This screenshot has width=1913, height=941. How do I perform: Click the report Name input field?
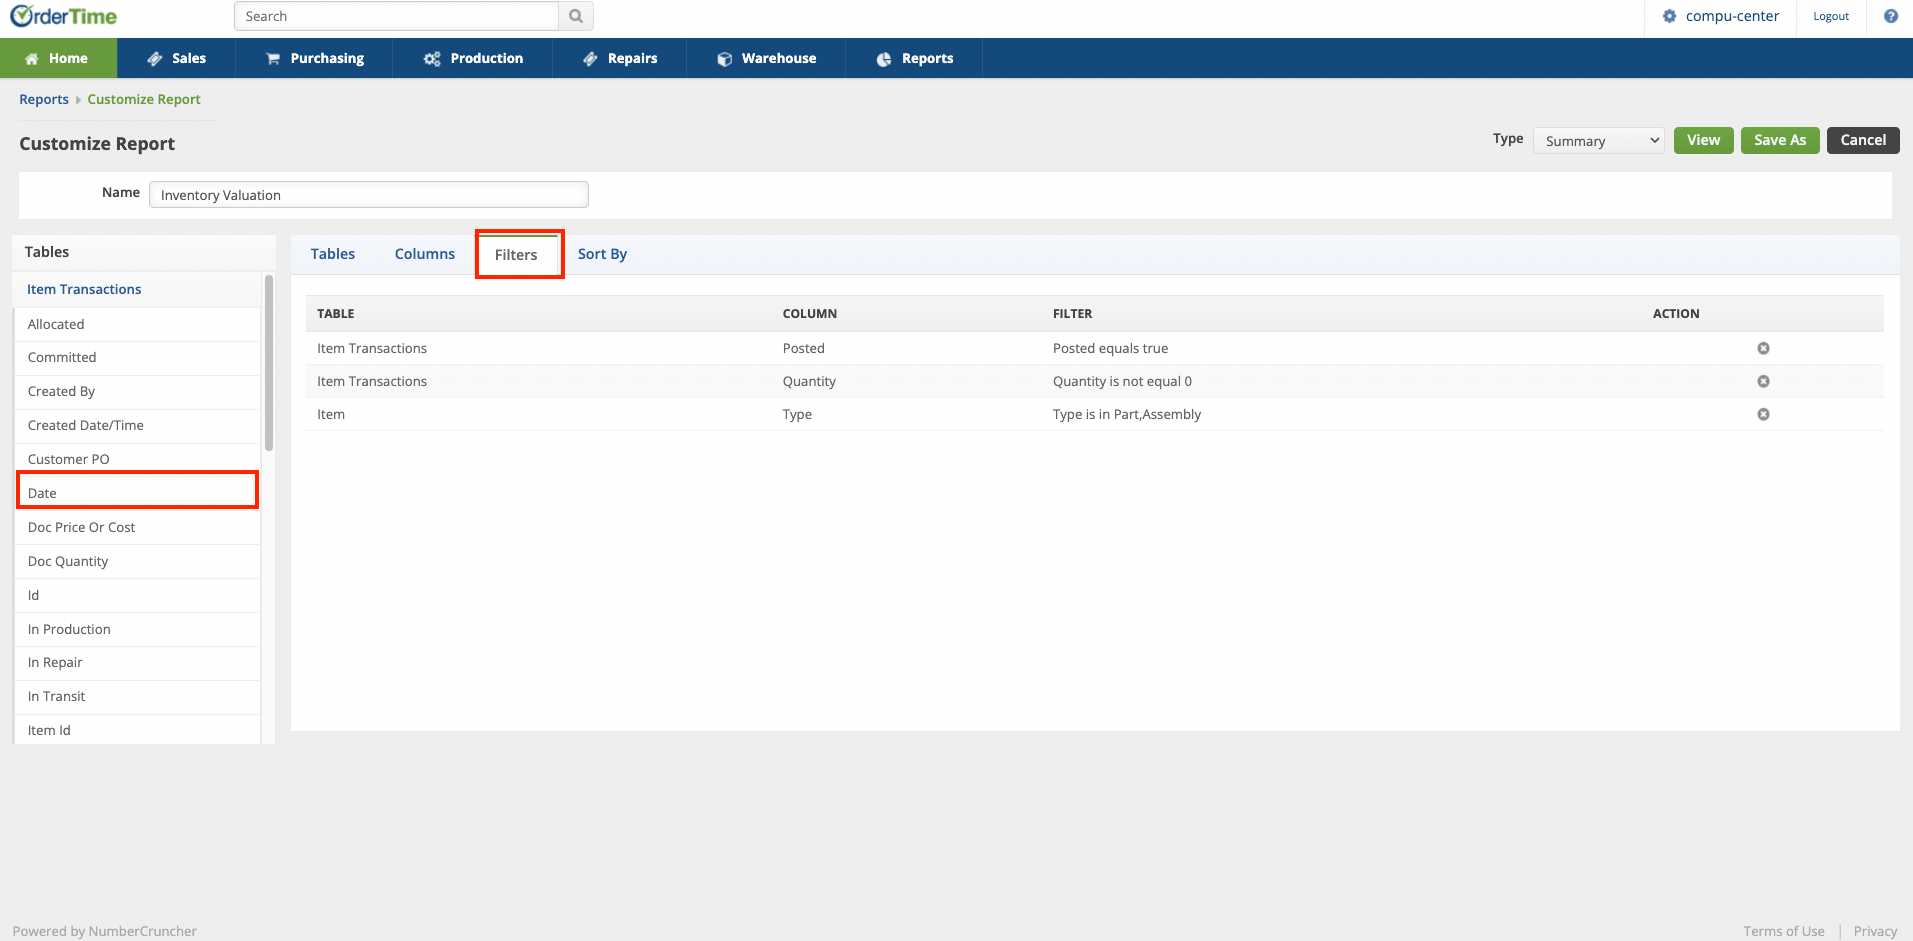point(369,195)
